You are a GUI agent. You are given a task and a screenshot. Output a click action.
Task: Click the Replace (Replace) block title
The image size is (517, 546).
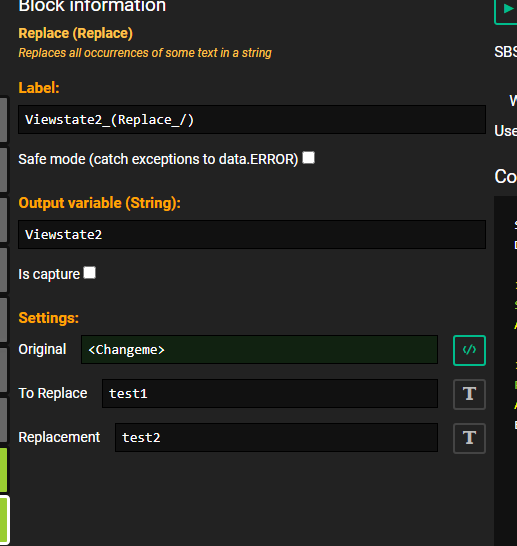(x=76, y=33)
